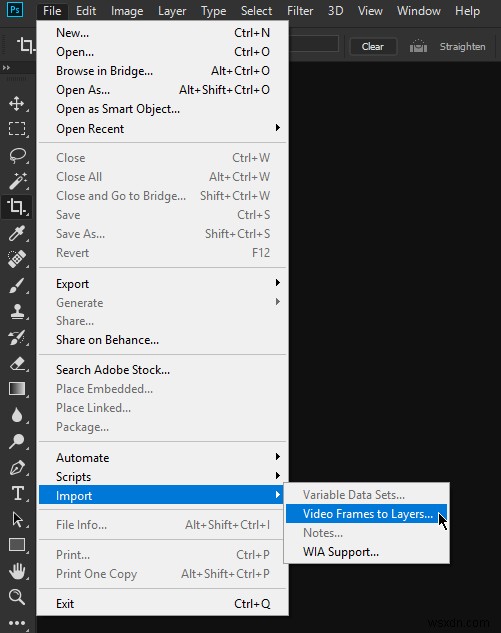Select the Brush tool

click(17, 285)
